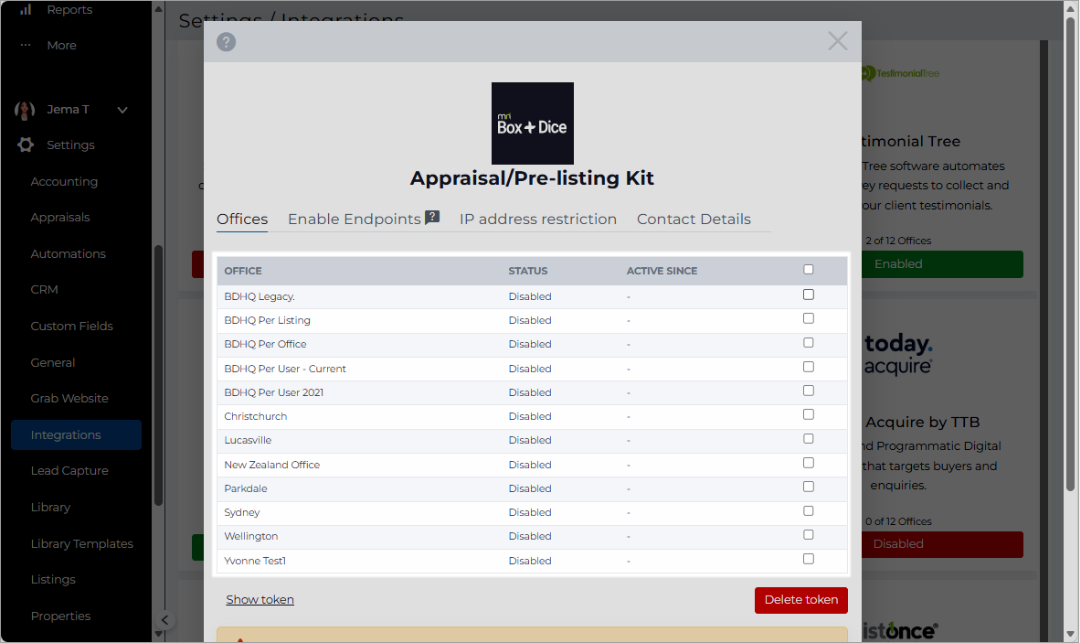The width and height of the screenshot is (1080, 643).
Task: Expand the Jema T user dropdown chevron
Action: point(122,109)
